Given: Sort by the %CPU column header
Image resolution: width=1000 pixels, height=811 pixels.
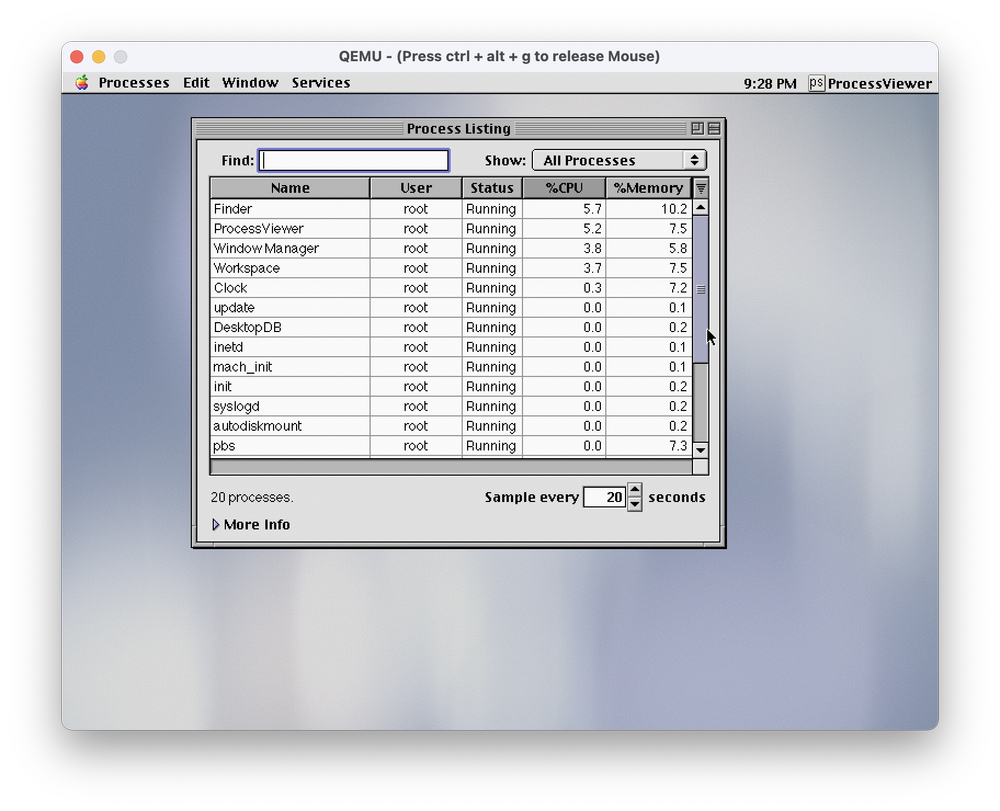Looking at the screenshot, I should click(x=564, y=188).
